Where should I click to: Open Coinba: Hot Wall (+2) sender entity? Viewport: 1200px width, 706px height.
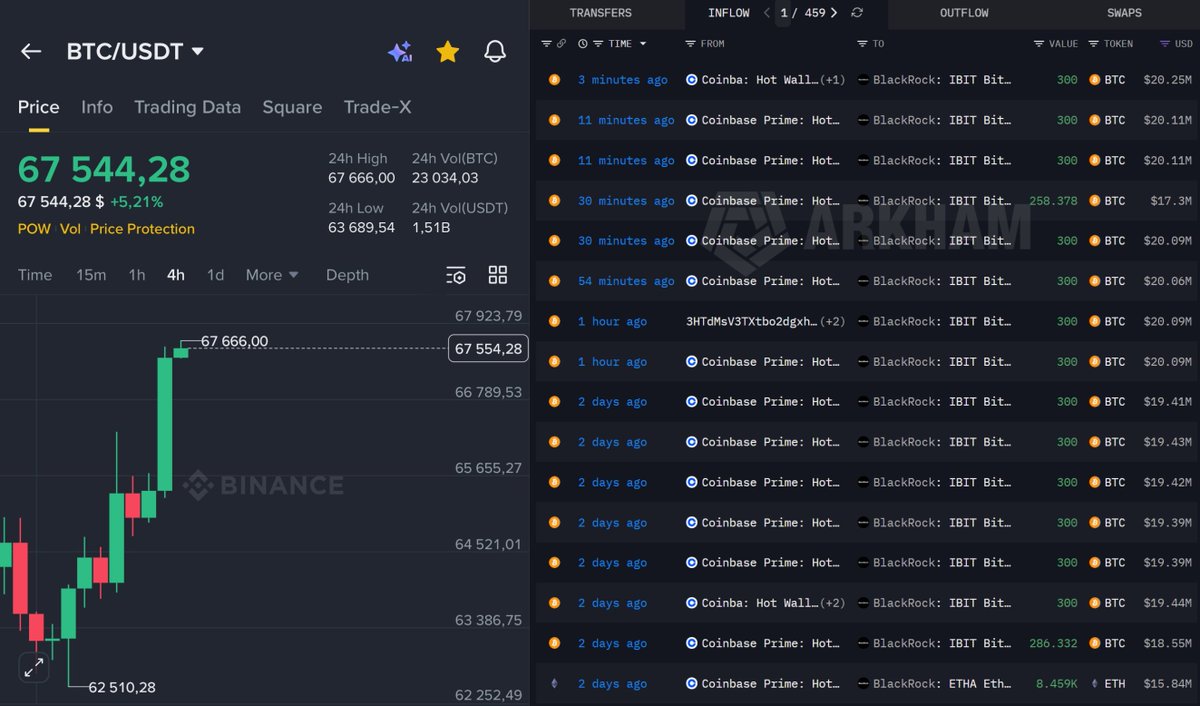click(x=766, y=603)
